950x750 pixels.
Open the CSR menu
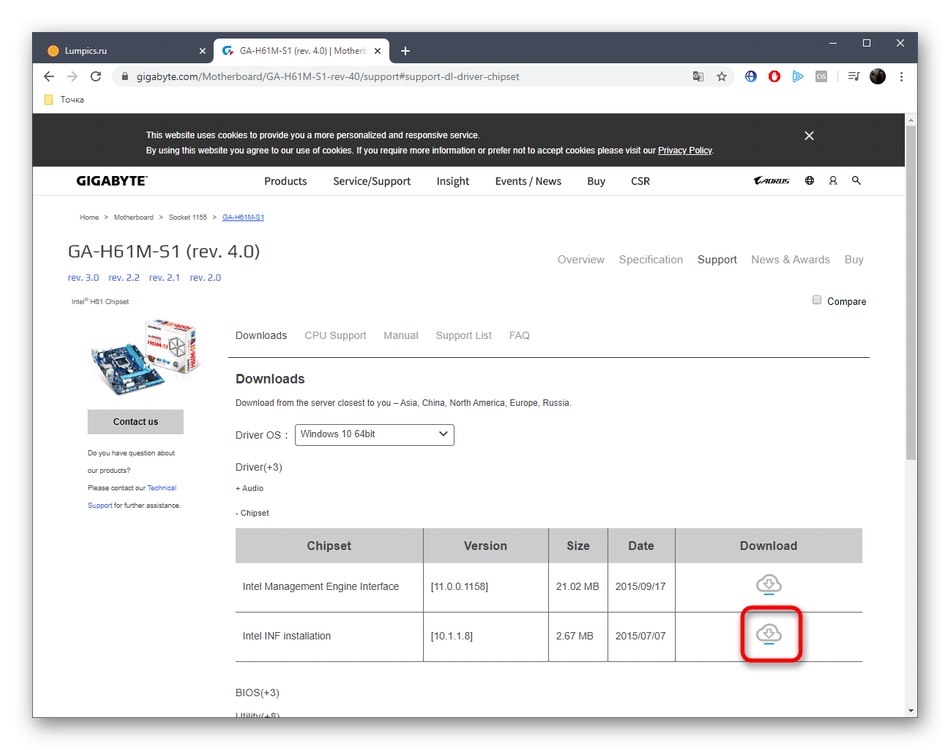point(640,181)
